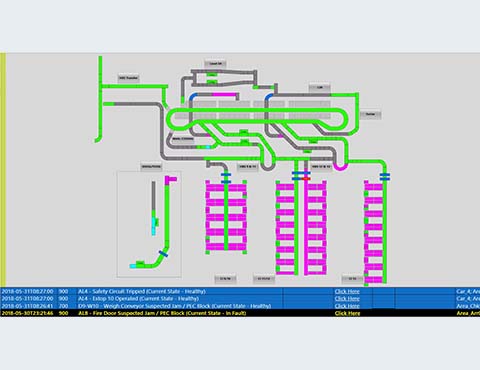The width and height of the screenshot is (480, 370).
Task: Click the cyan end segment of inset curved conveyor
Action: 133,266
